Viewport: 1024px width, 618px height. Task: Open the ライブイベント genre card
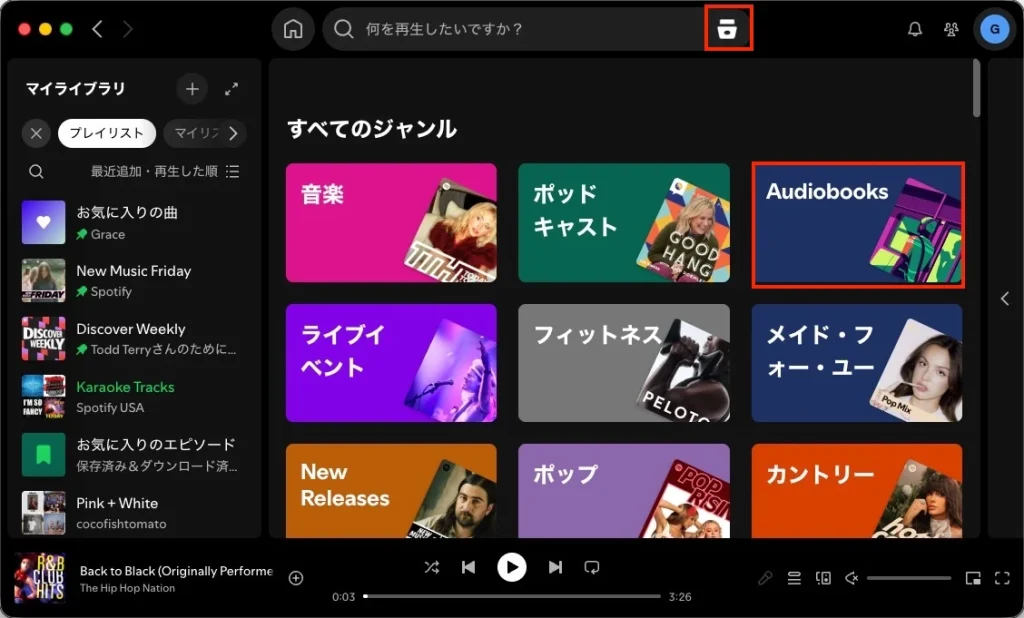pos(391,363)
